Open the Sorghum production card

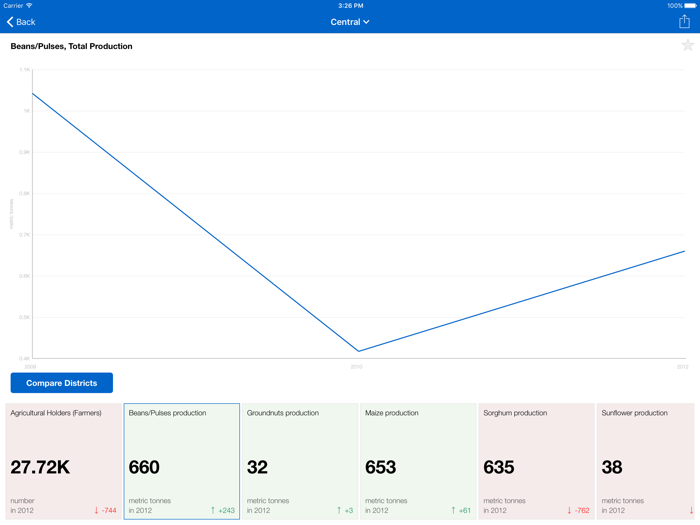coord(536,461)
